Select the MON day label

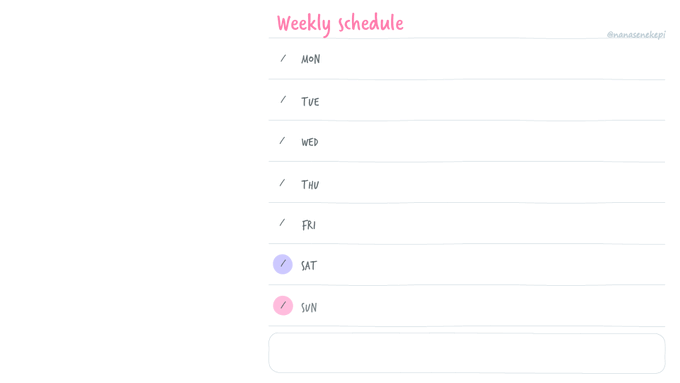pyautogui.click(x=311, y=59)
